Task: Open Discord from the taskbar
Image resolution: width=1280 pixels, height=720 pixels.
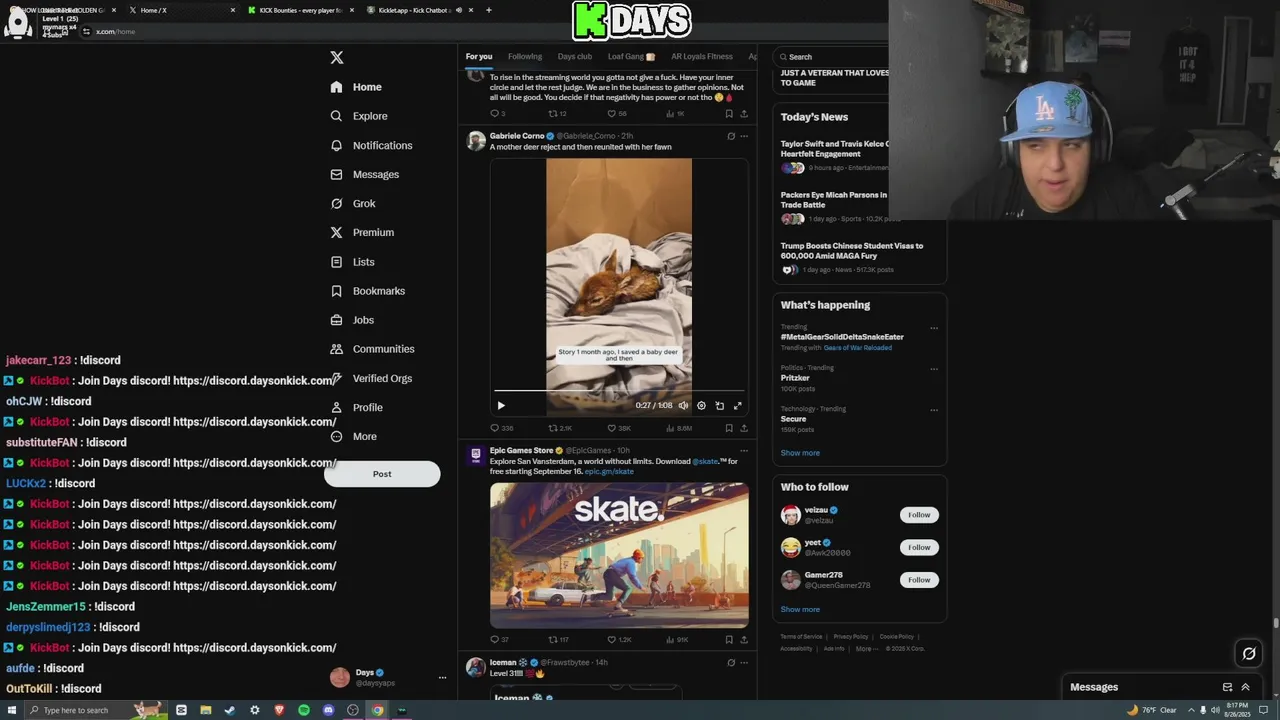Action: [328, 710]
